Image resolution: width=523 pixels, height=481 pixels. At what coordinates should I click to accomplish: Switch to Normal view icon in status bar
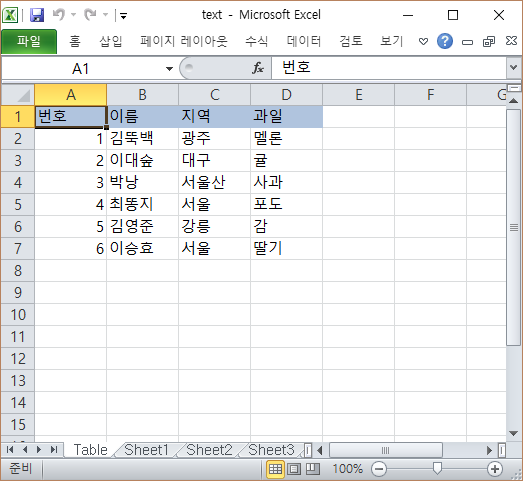point(275,469)
